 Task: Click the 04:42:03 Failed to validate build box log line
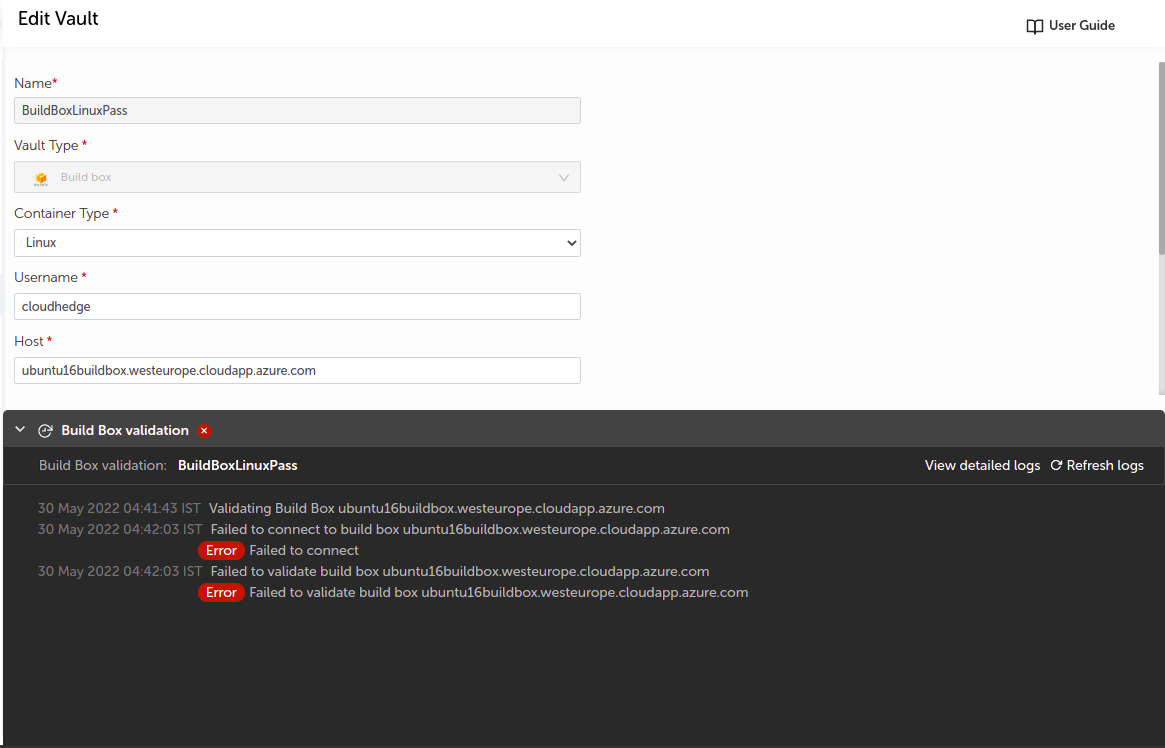click(459, 572)
